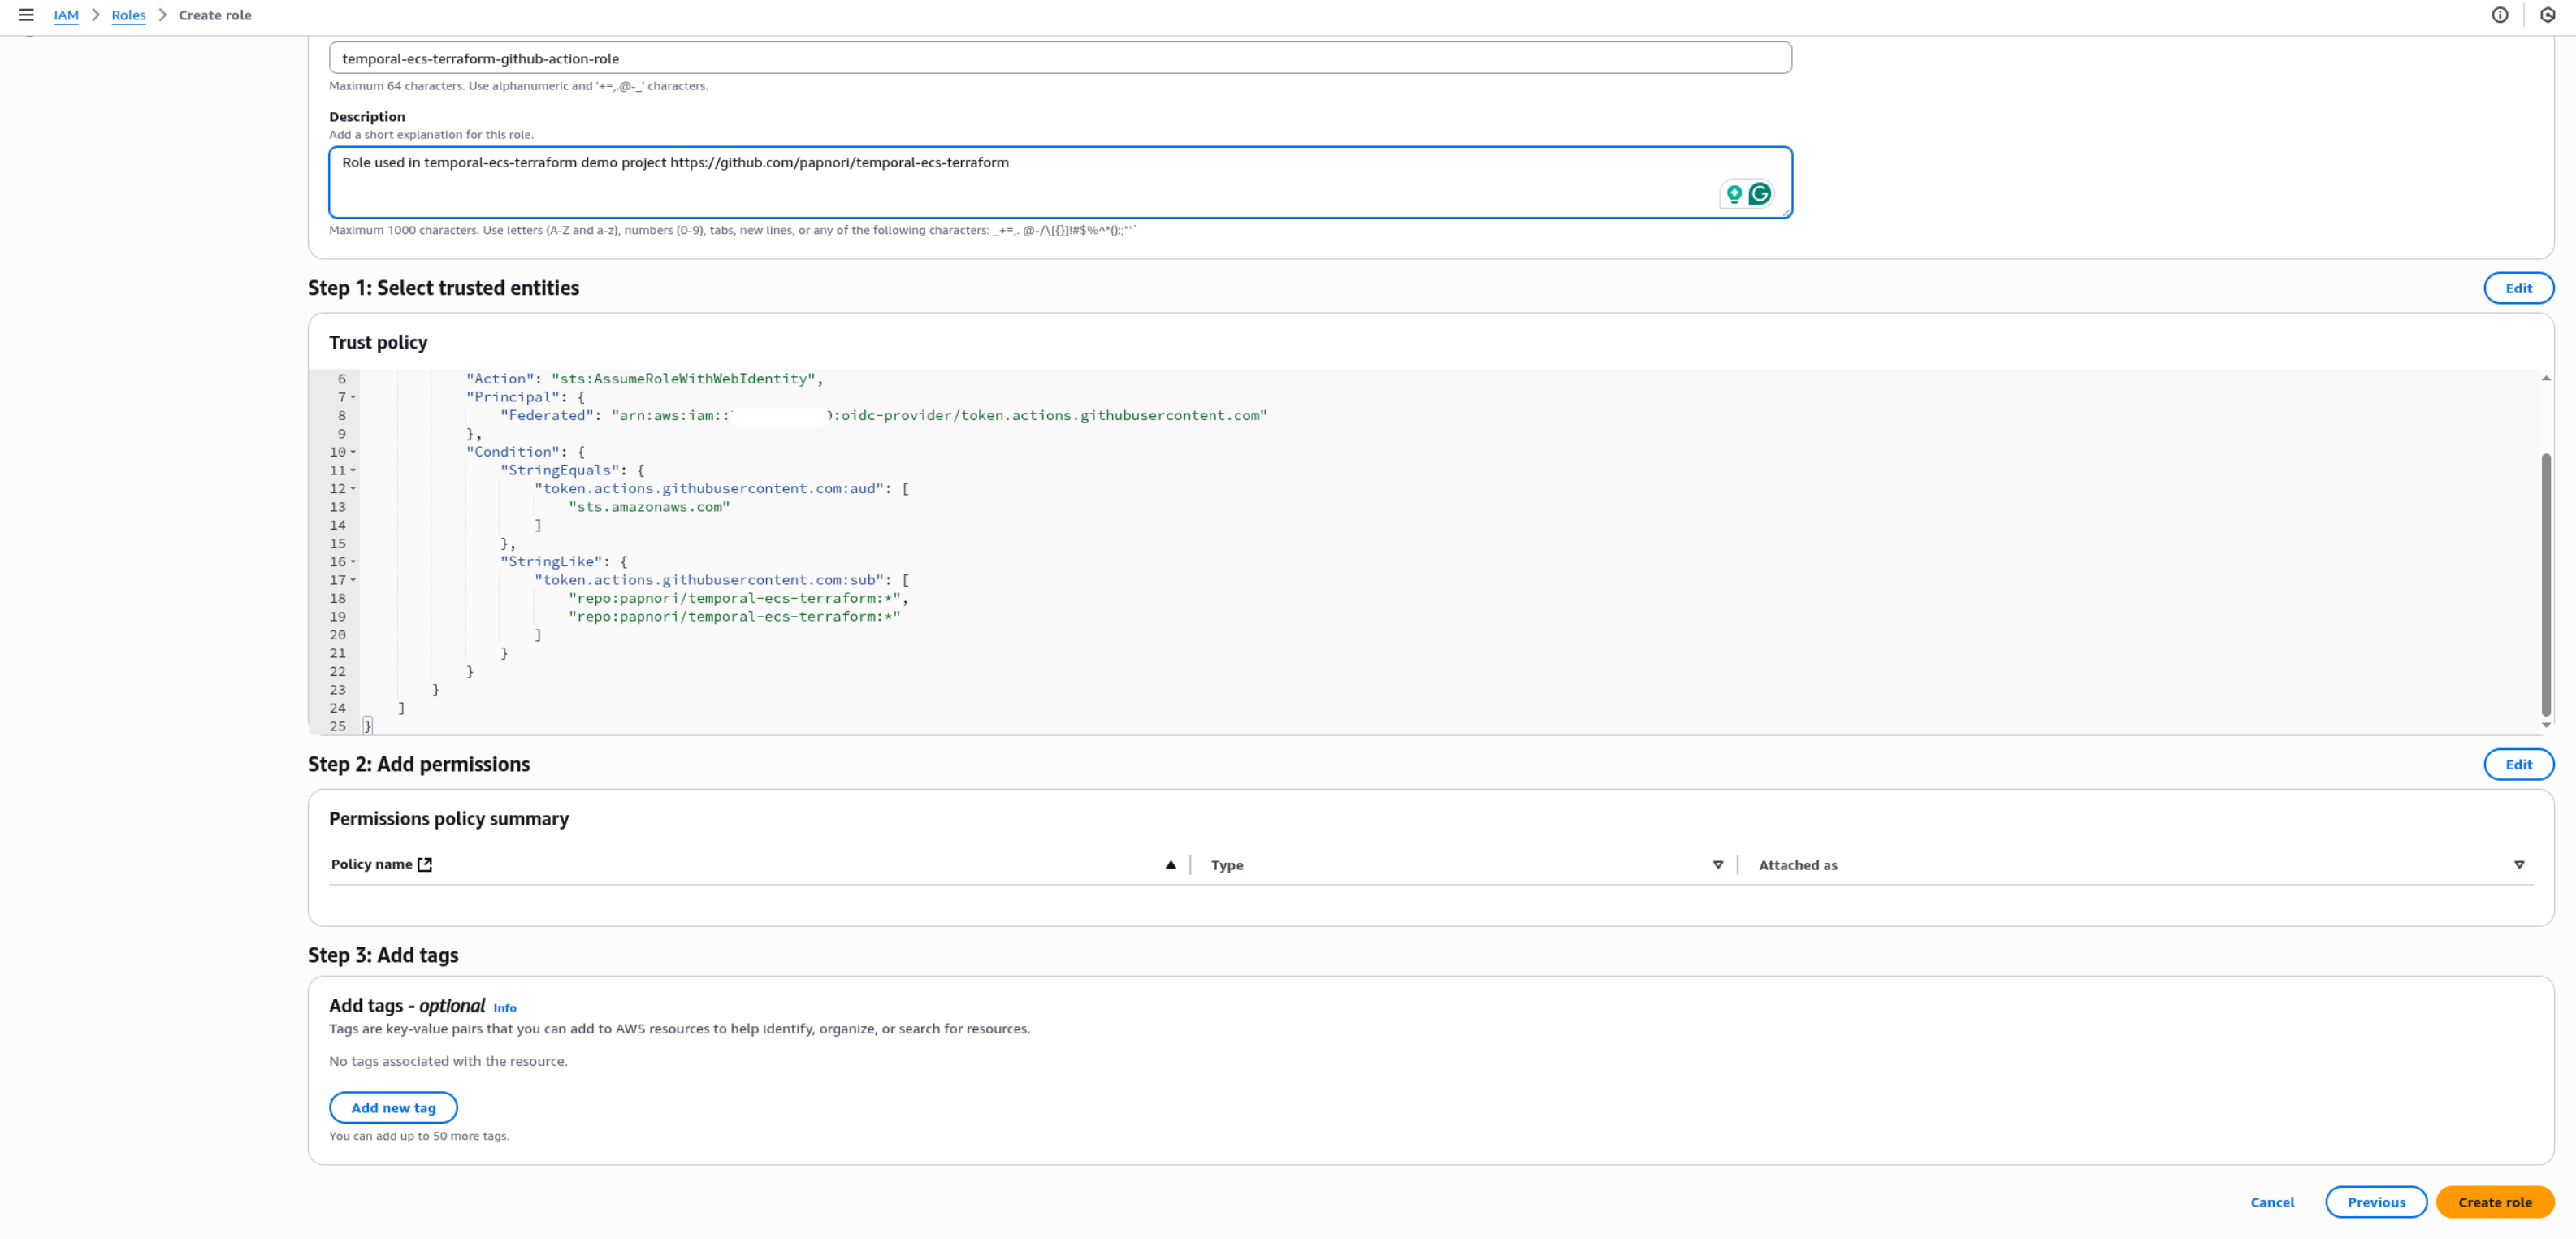Click the info circle icon in header
The height and width of the screenshot is (1239, 2576).
click(2499, 15)
